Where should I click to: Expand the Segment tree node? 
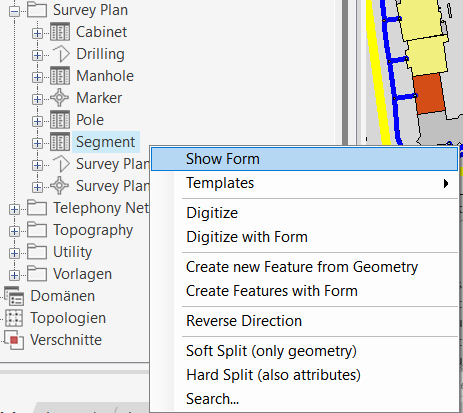37,143
